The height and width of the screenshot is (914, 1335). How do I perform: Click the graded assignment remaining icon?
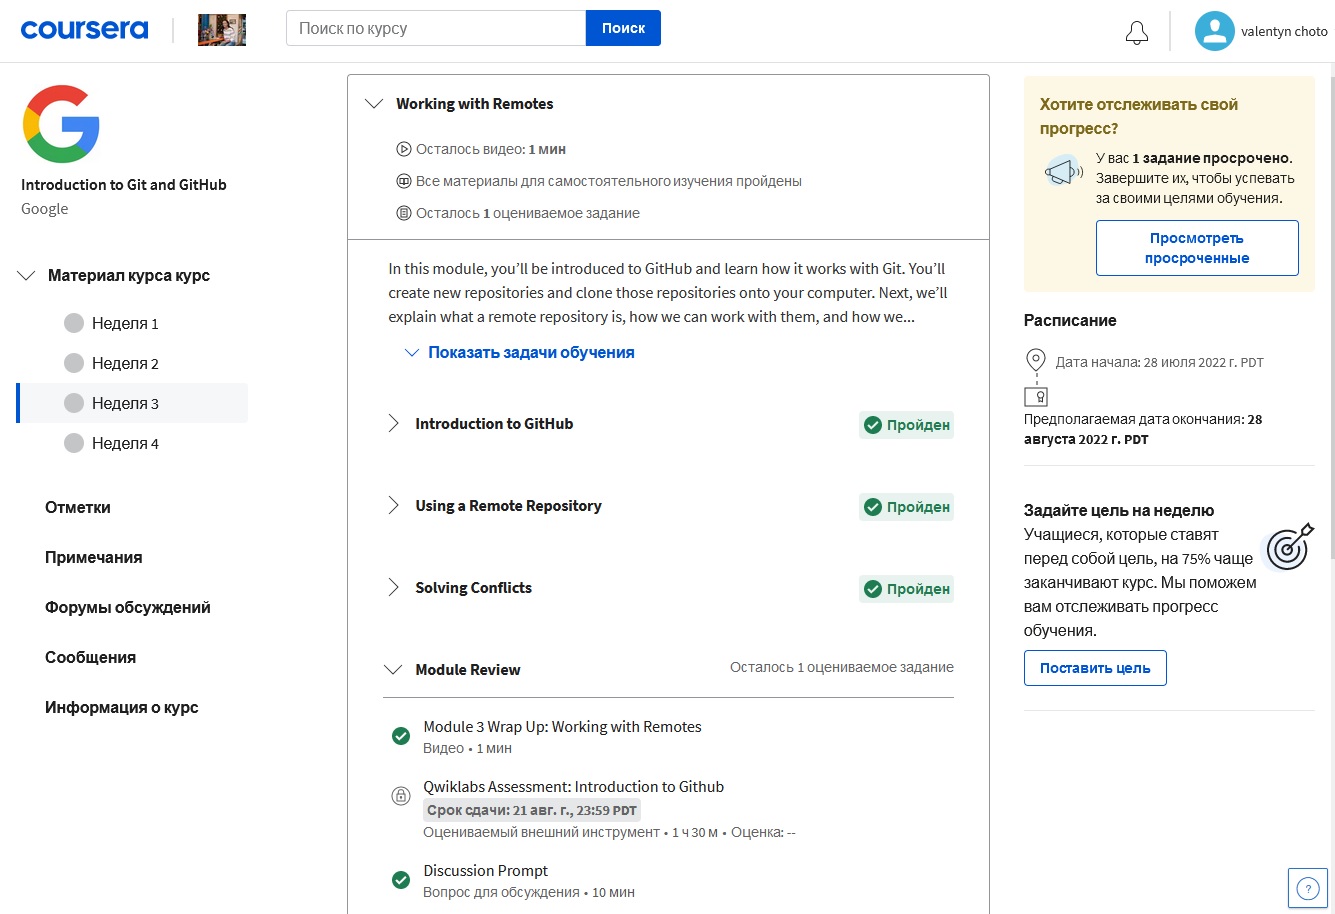click(x=404, y=213)
